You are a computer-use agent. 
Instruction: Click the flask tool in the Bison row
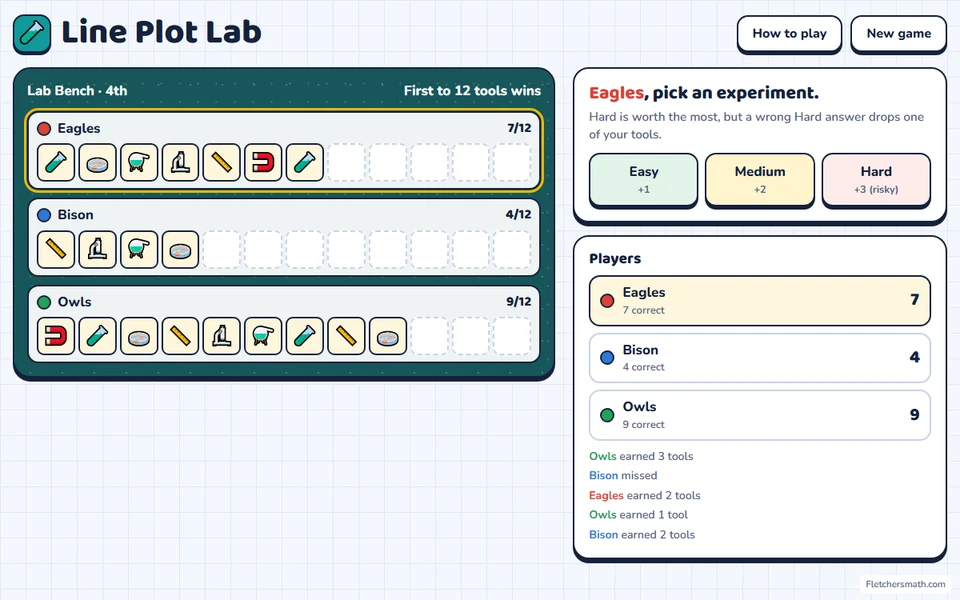[x=139, y=249]
